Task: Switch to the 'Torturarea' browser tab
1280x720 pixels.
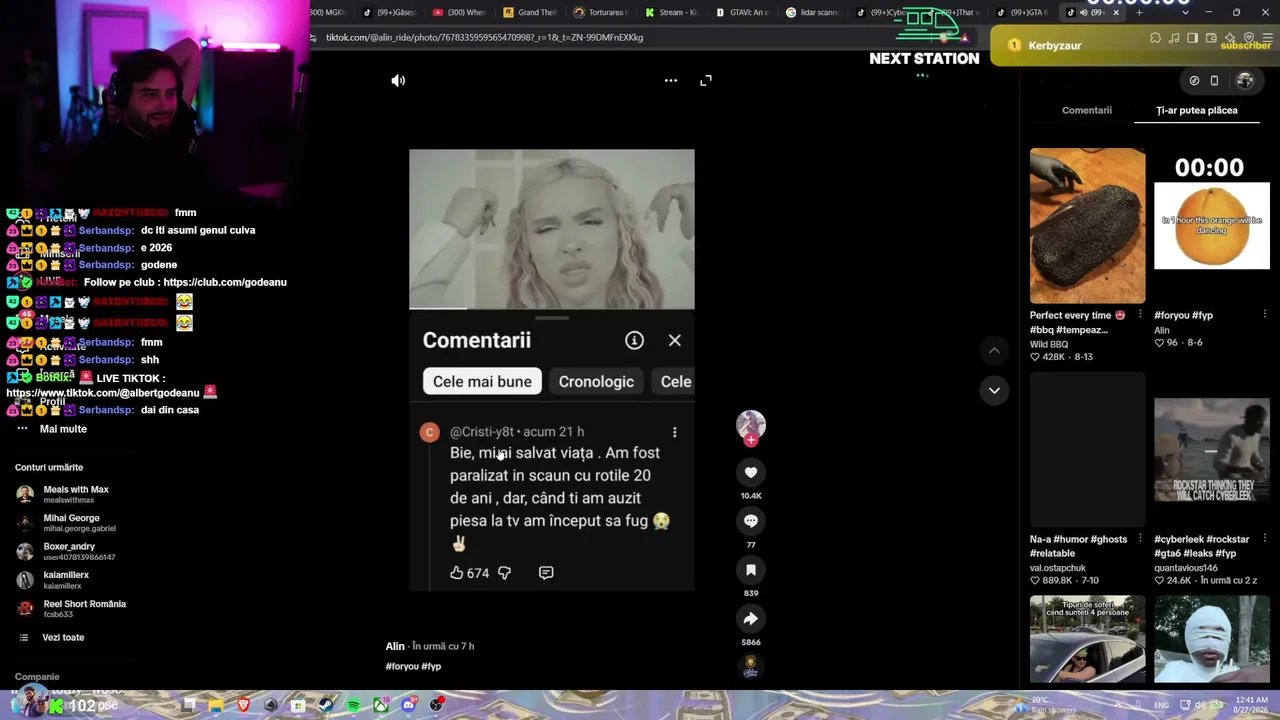Action: [599, 12]
